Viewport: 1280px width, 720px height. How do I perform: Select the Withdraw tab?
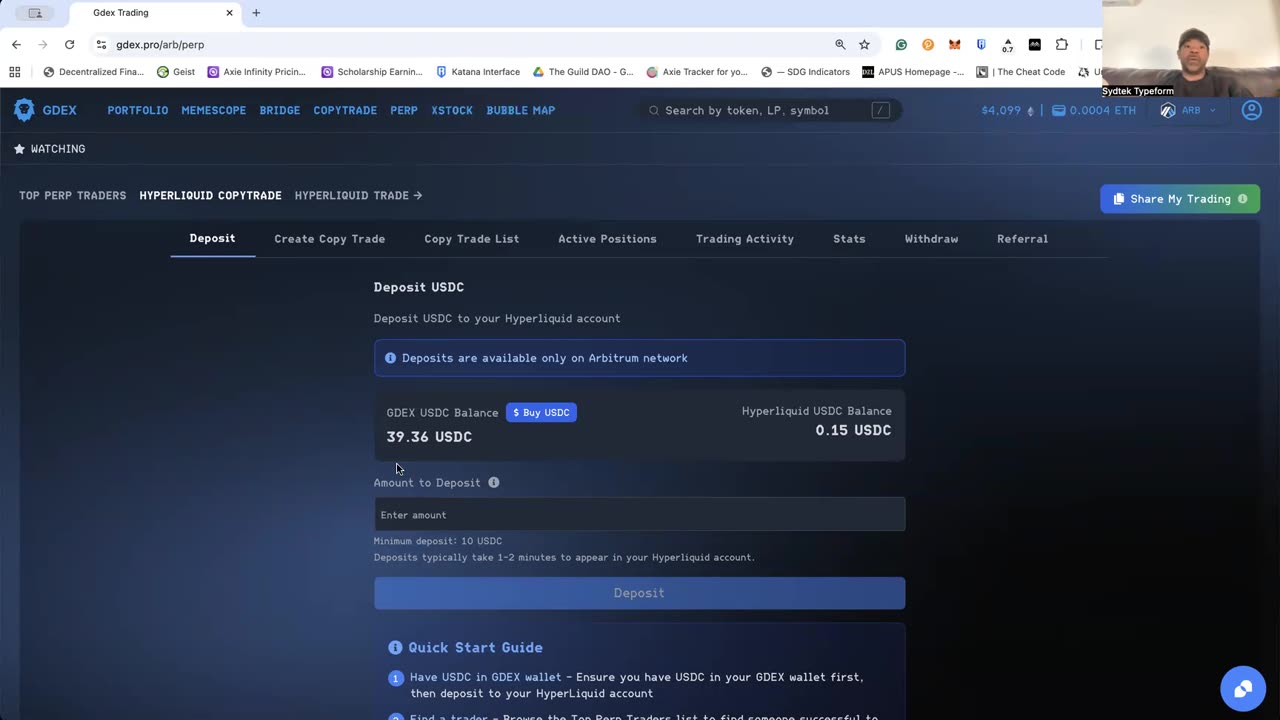pyautogui.click(x=931, y=239)
